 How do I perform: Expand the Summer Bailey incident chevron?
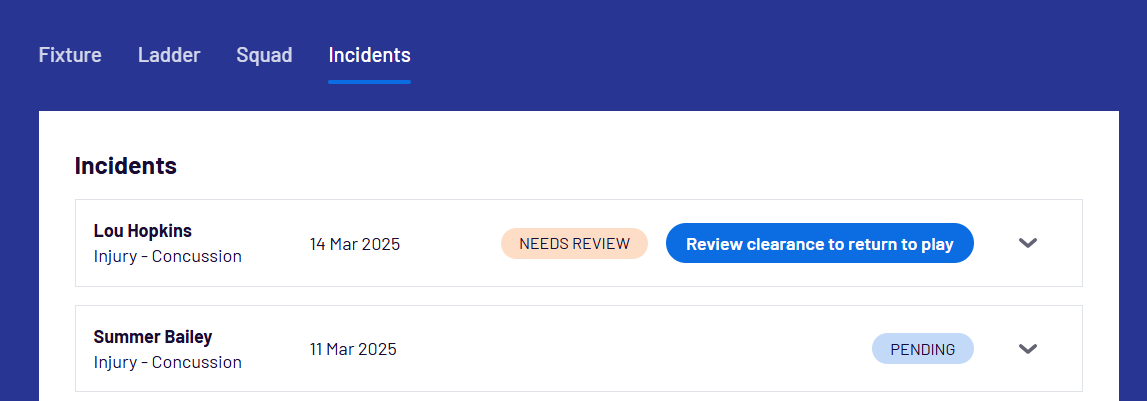point(1027,349)
